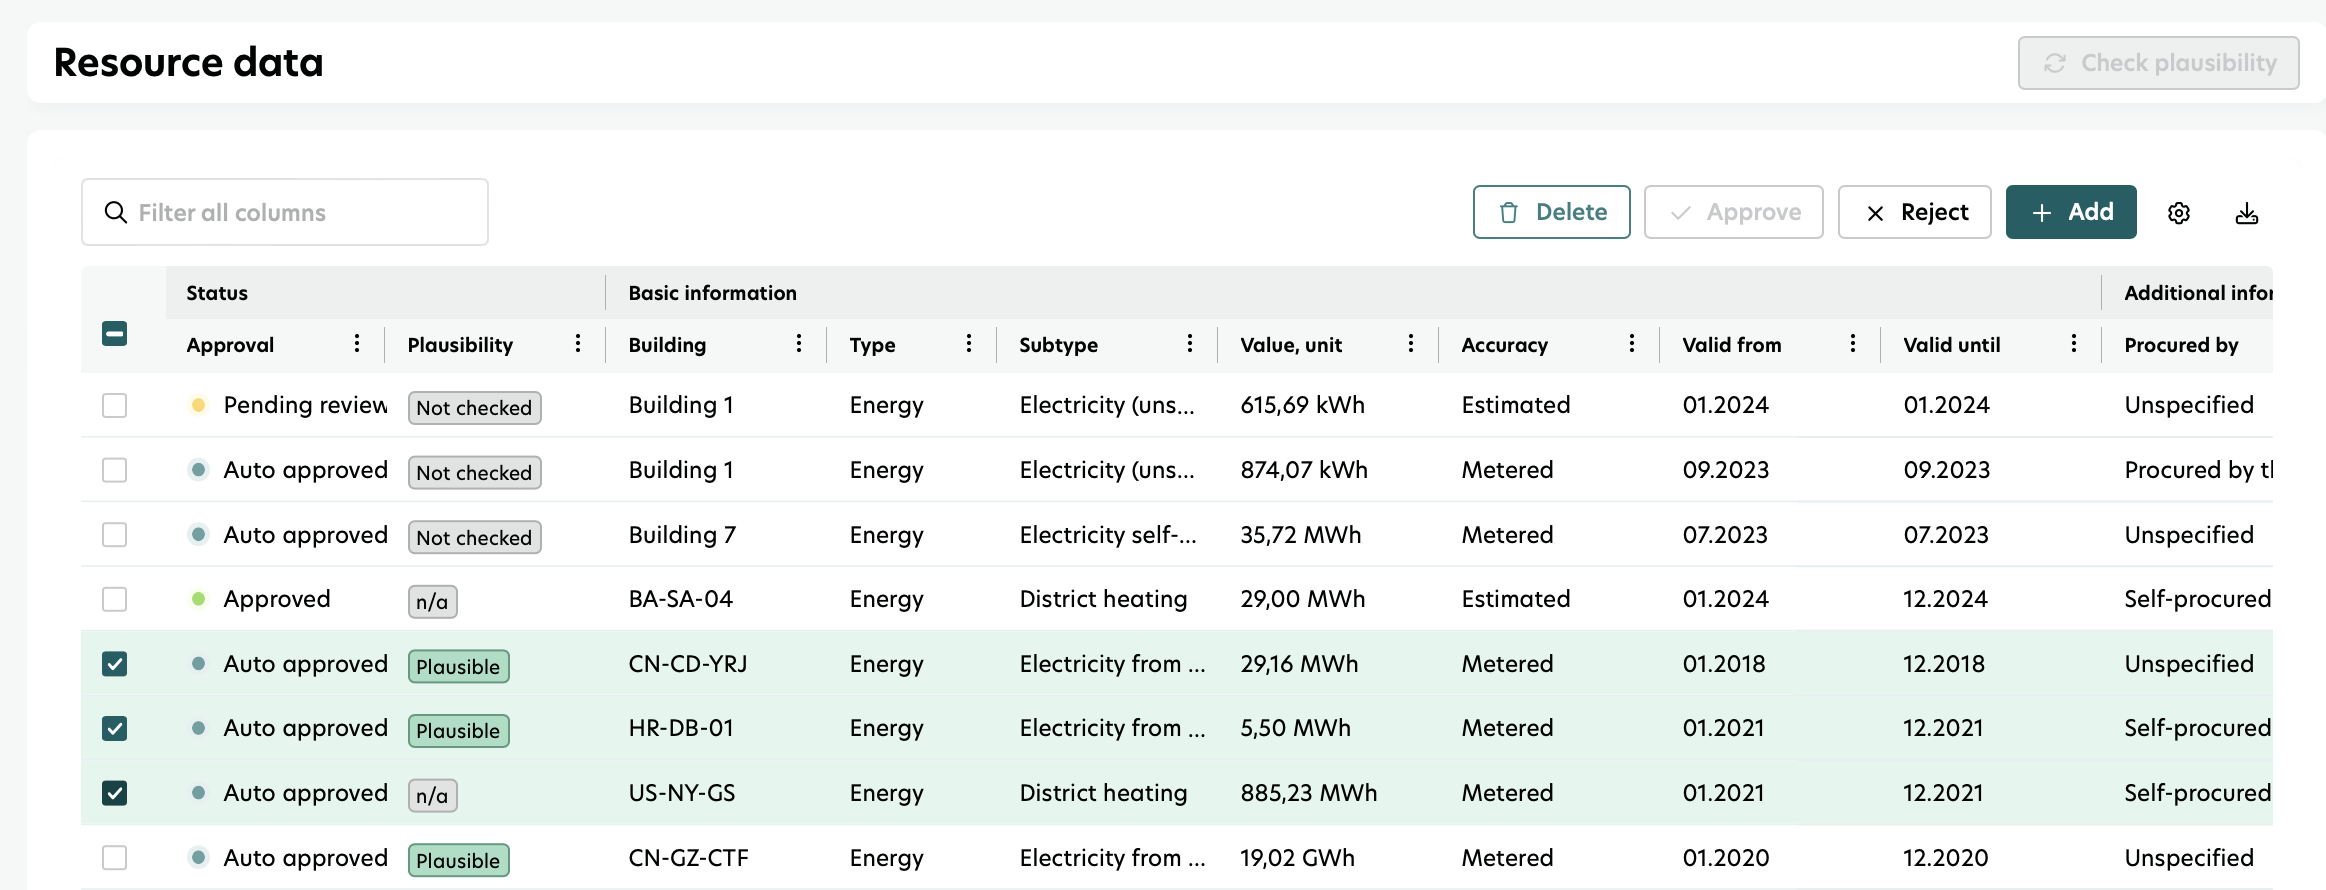Open Value, unit column options
2326x890 pixels.
1411,344
